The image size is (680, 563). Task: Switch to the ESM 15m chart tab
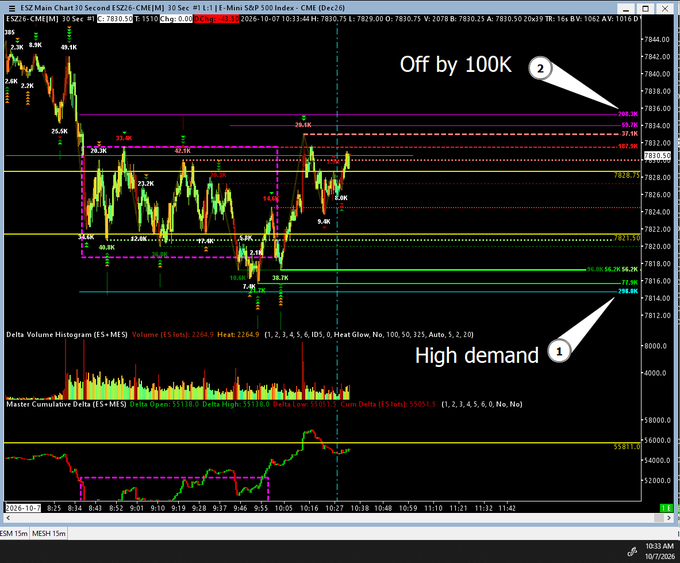tap(13, 533)
